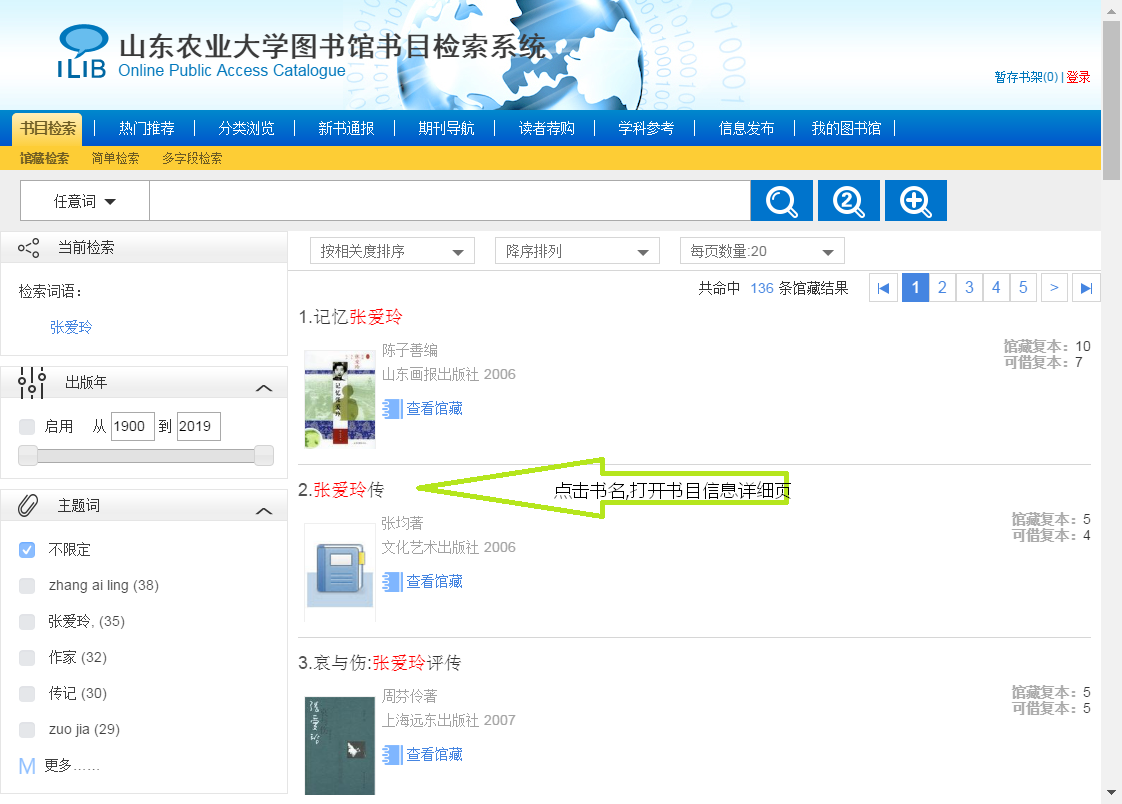The height and width of the screenshot is (804, 1122).
Task: Click the magnifier search icon button
Action: (x=781, y=201)
